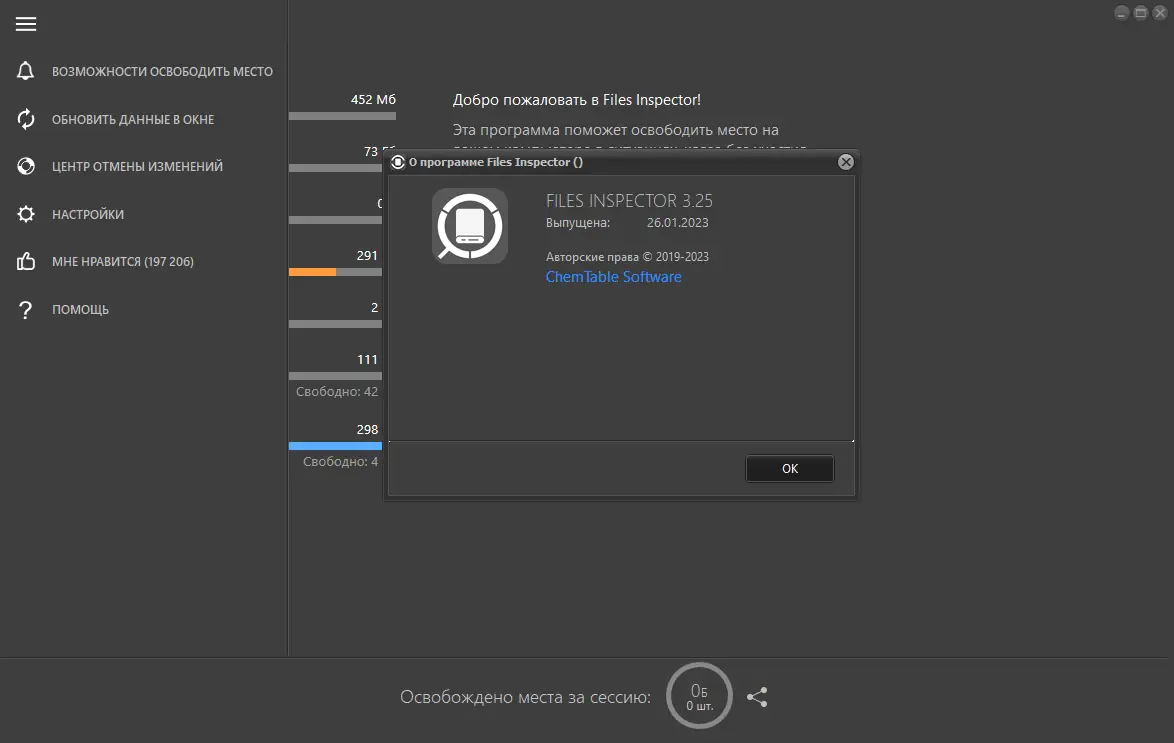The height and width of the screenshot is (743, 1174).
Task: Select ВОЗМОЖНОСТИ ОСВОБОДИТЬ МЕСТО sidebar entry
Action: tap(162, 71)
